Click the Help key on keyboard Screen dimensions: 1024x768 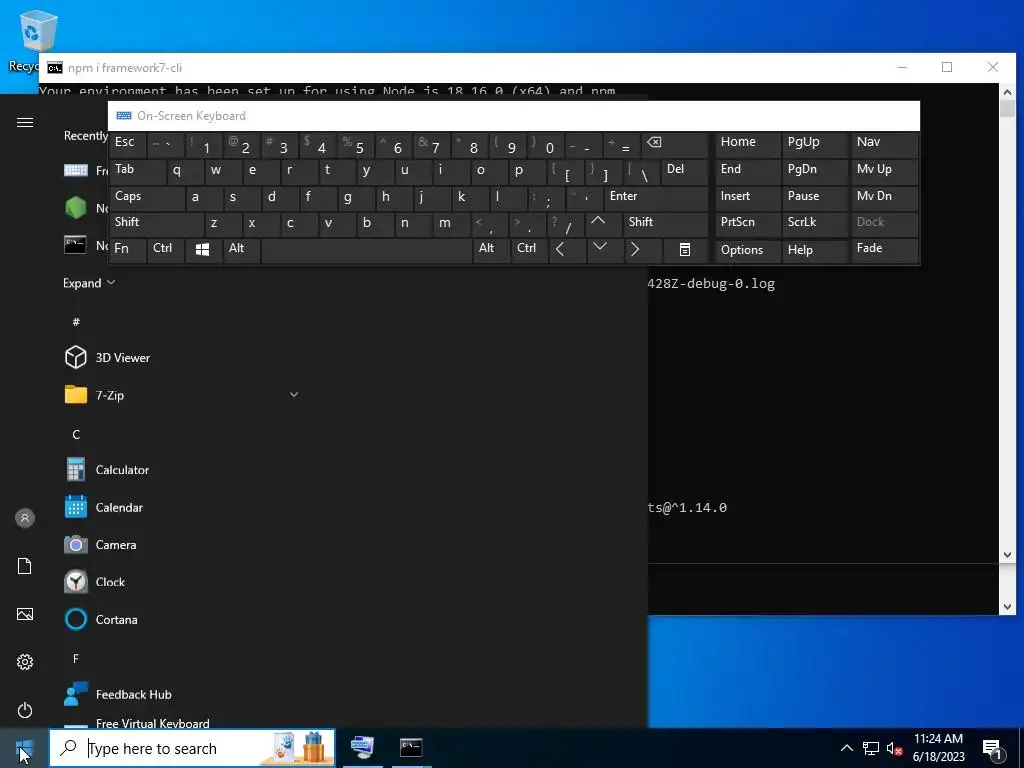tap(814, 250)
